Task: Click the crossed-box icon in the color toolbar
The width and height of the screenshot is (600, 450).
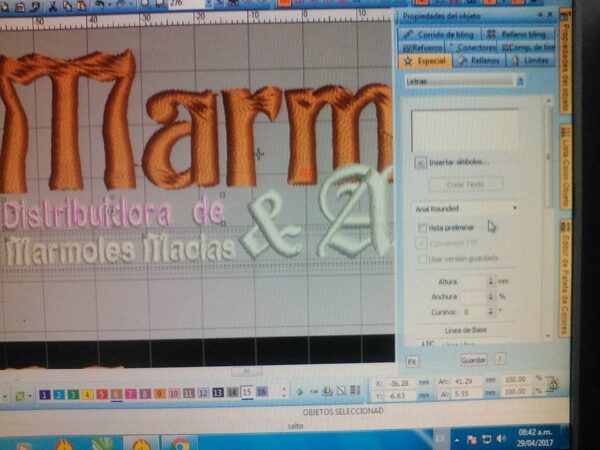Action: coord(341,391)
